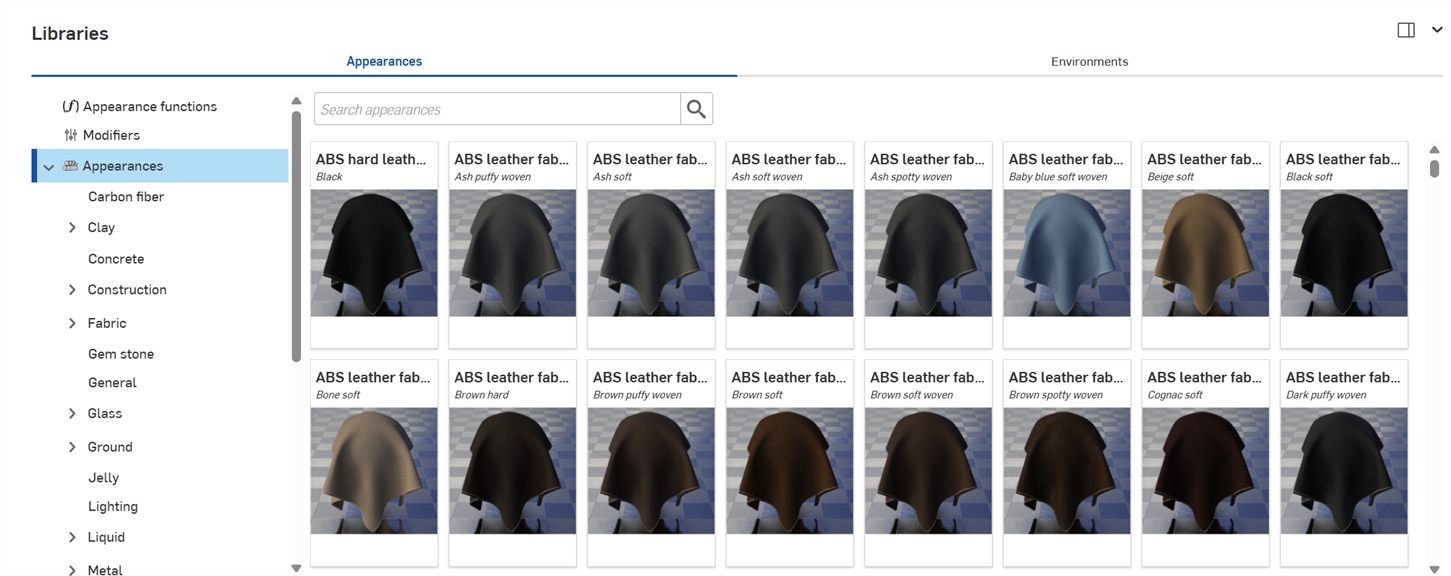Click the appearance grid vertical scrollbar
This screenshot has height=576, width=1451.
click(1434, 168)
